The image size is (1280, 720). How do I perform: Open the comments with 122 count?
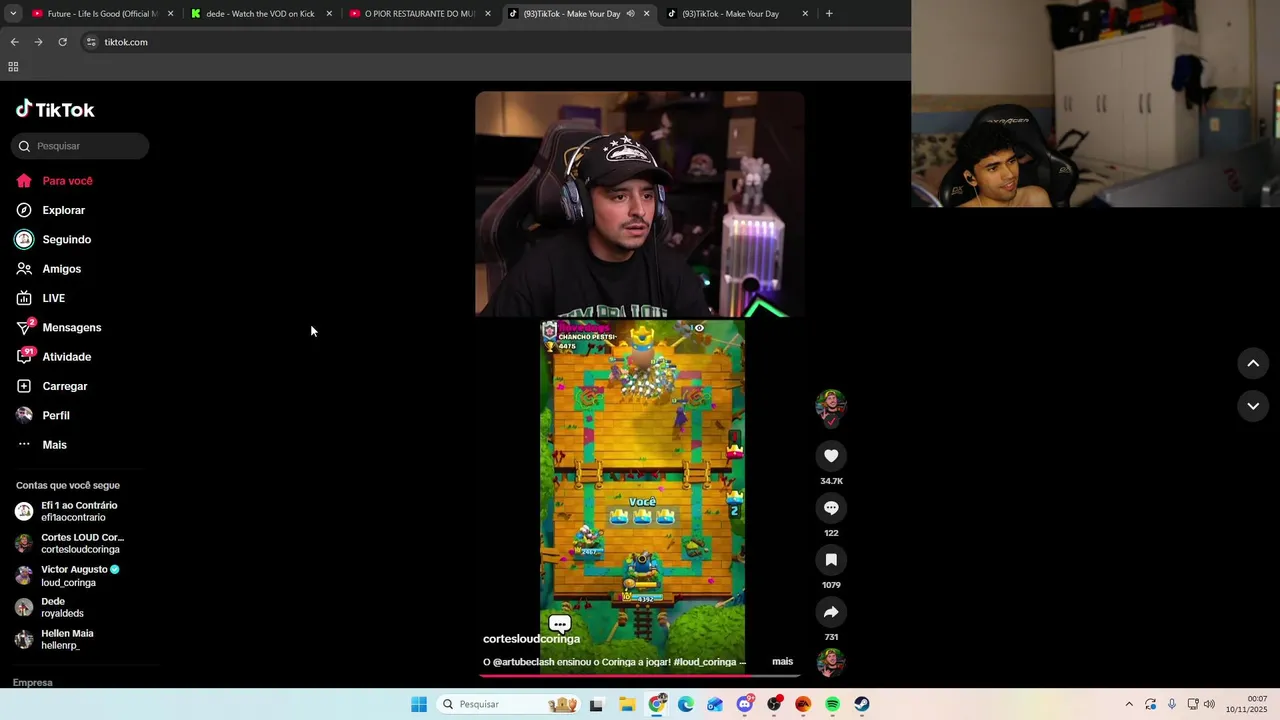[x=831, y=508]
